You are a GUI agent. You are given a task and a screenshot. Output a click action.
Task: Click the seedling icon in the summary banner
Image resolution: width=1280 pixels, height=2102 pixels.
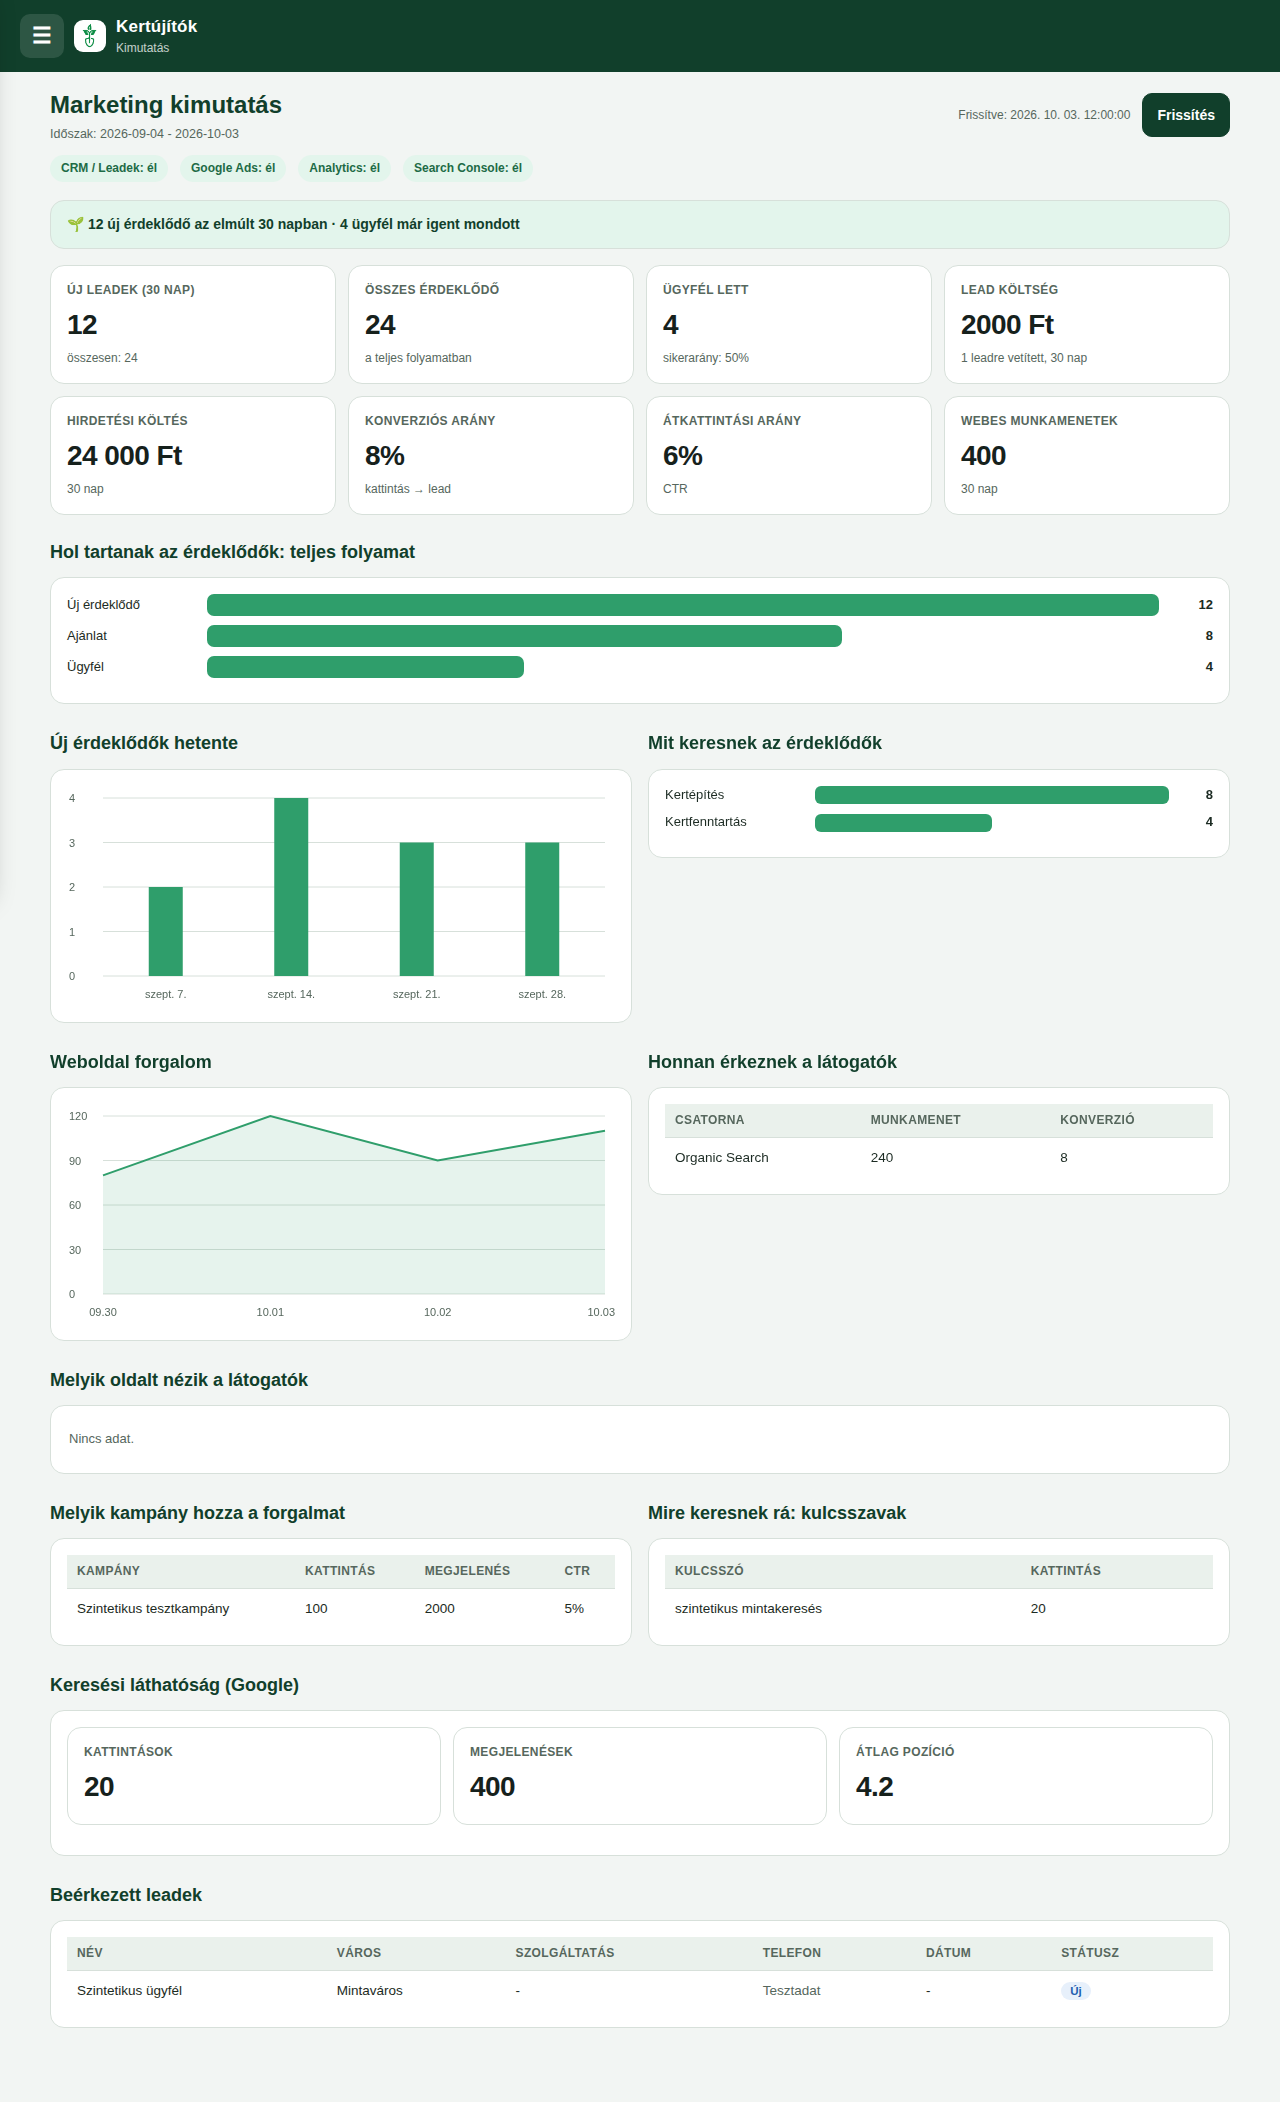tap(75, 224)
